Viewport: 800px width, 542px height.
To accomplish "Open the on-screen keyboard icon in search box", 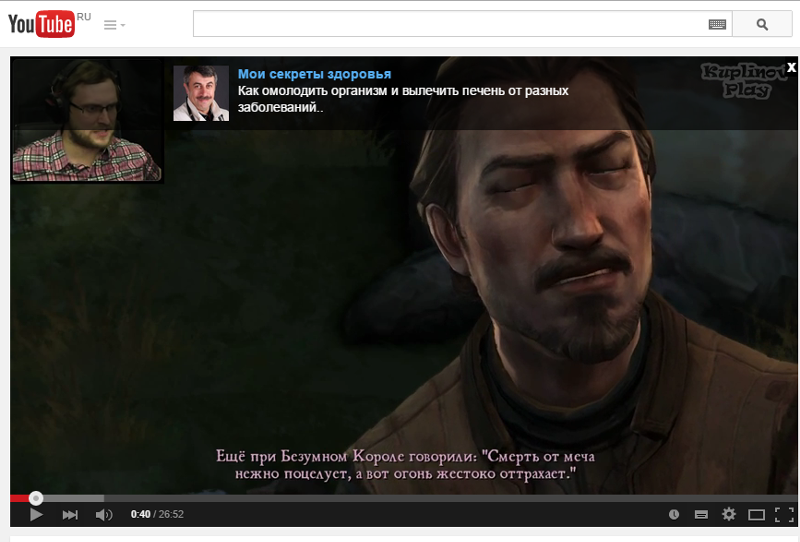I will click(x=717, y=24).
